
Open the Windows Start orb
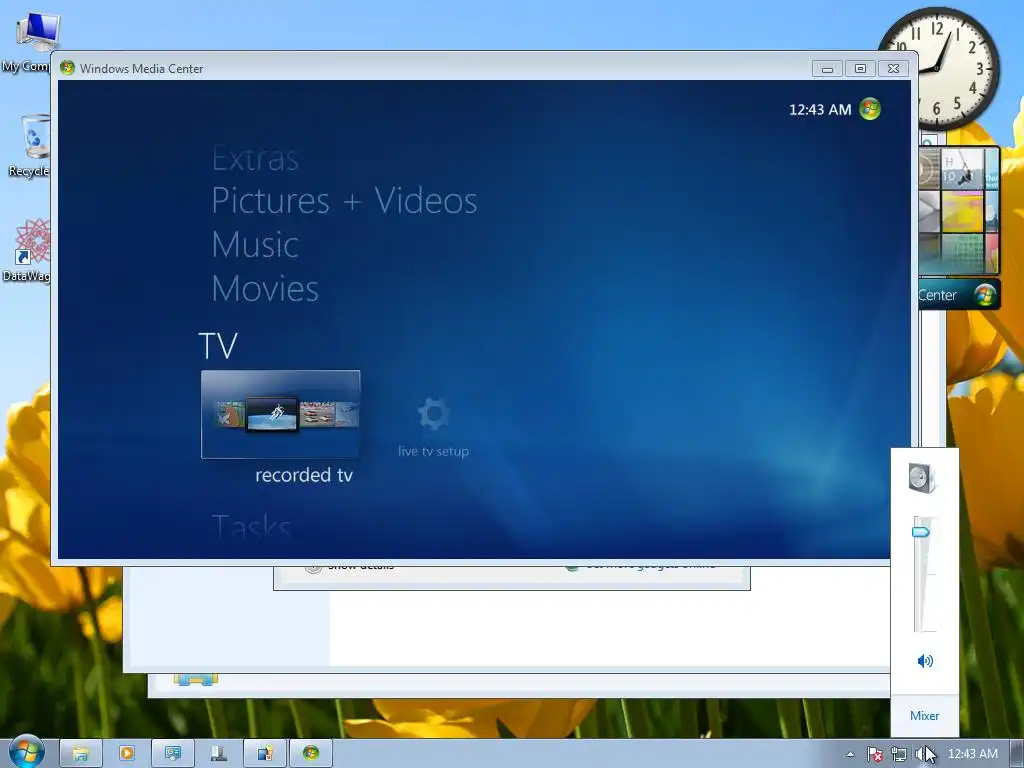tap(26, 752)
